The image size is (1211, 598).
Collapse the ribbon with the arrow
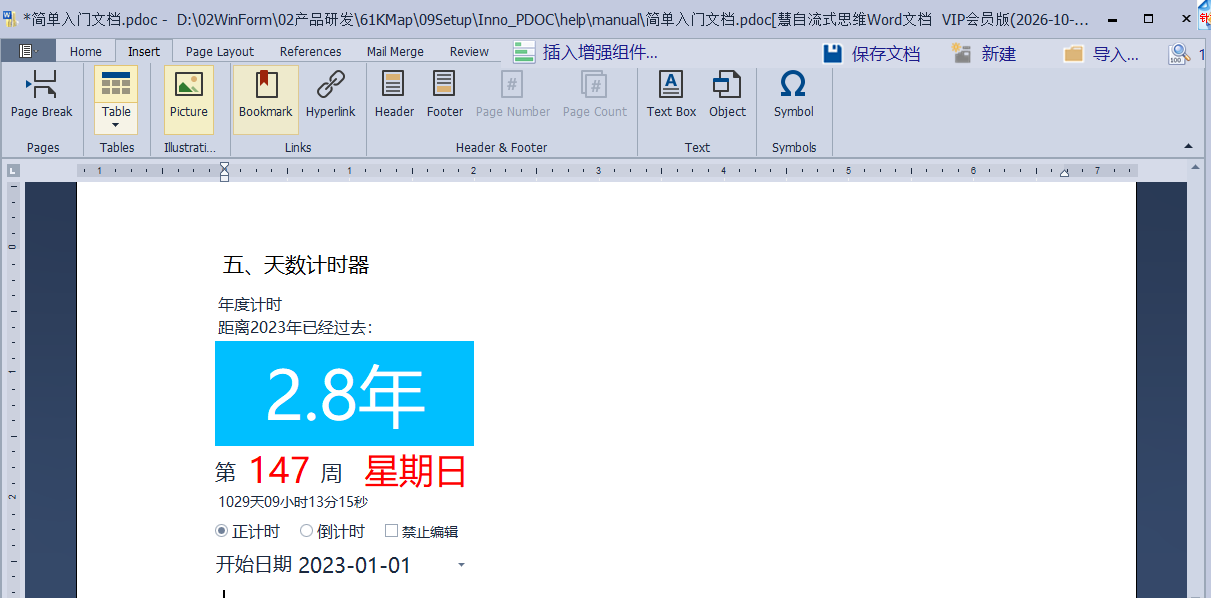coord(1190,144)
